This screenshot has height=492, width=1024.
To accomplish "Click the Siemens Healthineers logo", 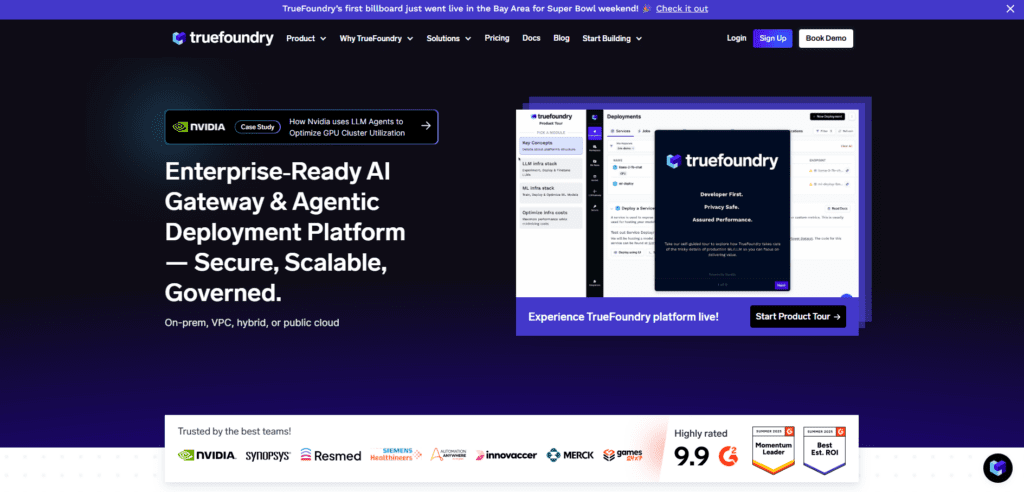I will pyautogui.click(x=396, y=454).
